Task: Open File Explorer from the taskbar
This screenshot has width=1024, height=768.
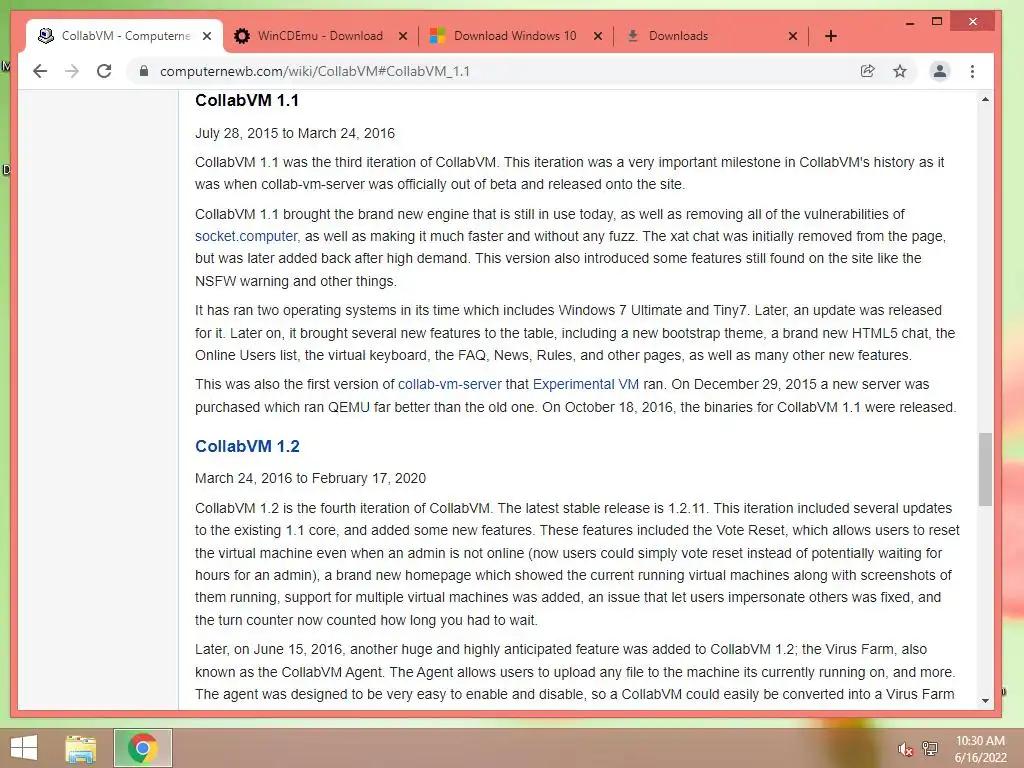Action: [80, 748]
